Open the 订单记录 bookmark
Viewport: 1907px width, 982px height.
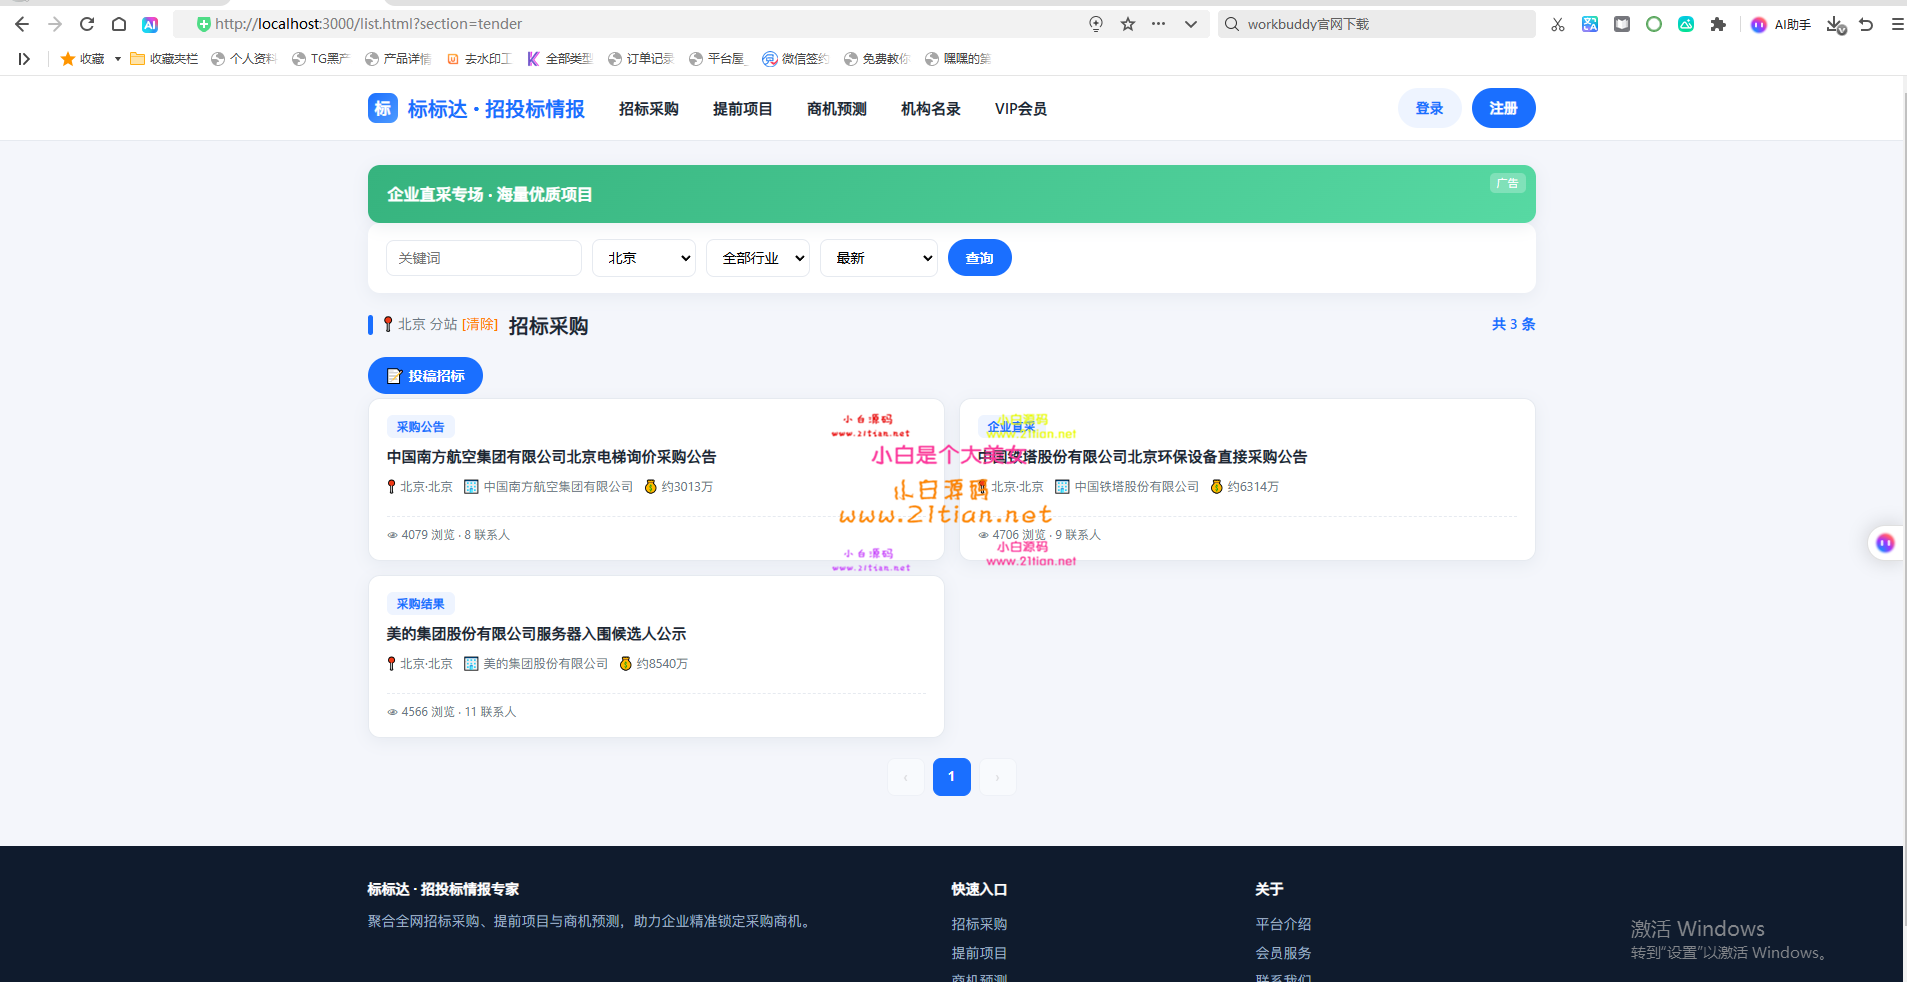[641, 59]
